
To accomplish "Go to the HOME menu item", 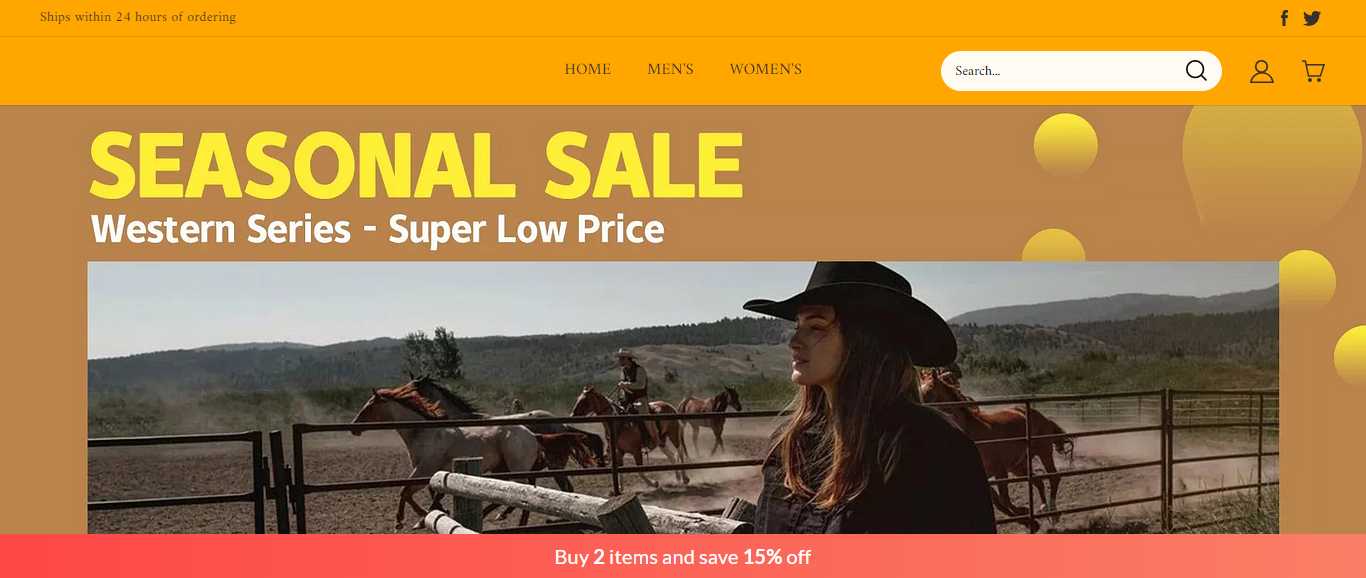I will pyautogui.click(x=588, y=69).
